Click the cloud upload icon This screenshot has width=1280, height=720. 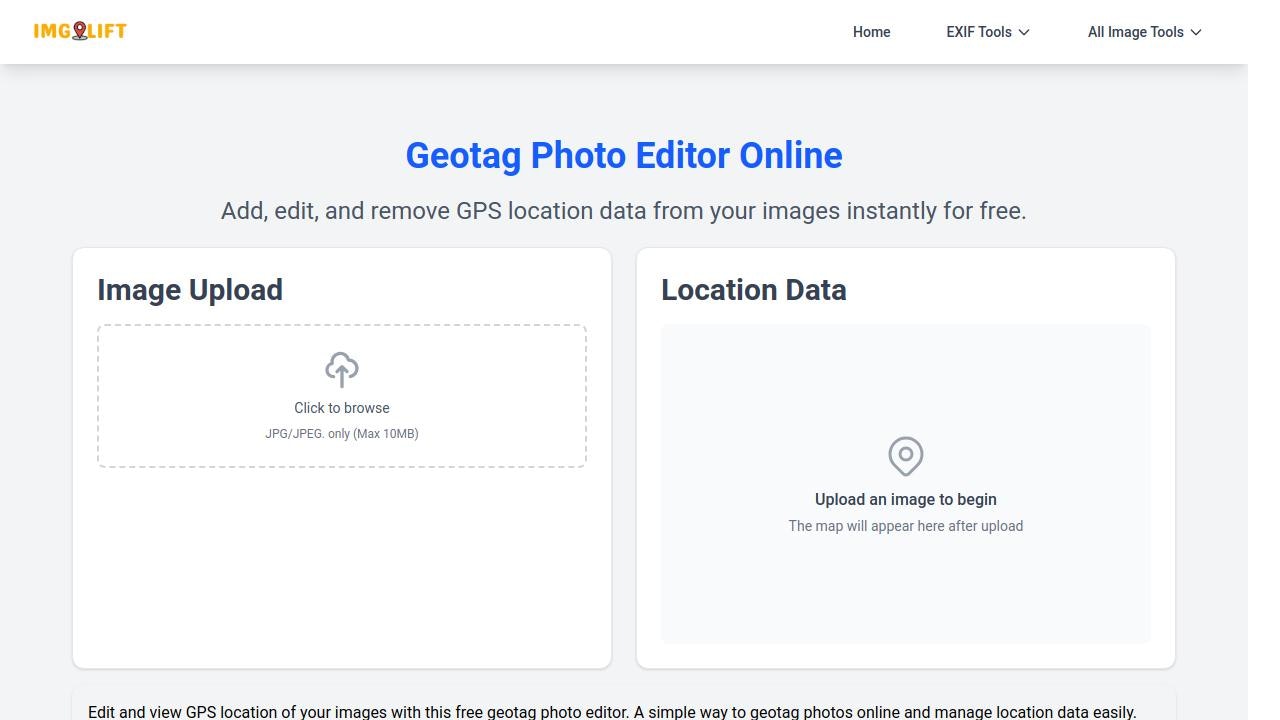tap(342, 369)
